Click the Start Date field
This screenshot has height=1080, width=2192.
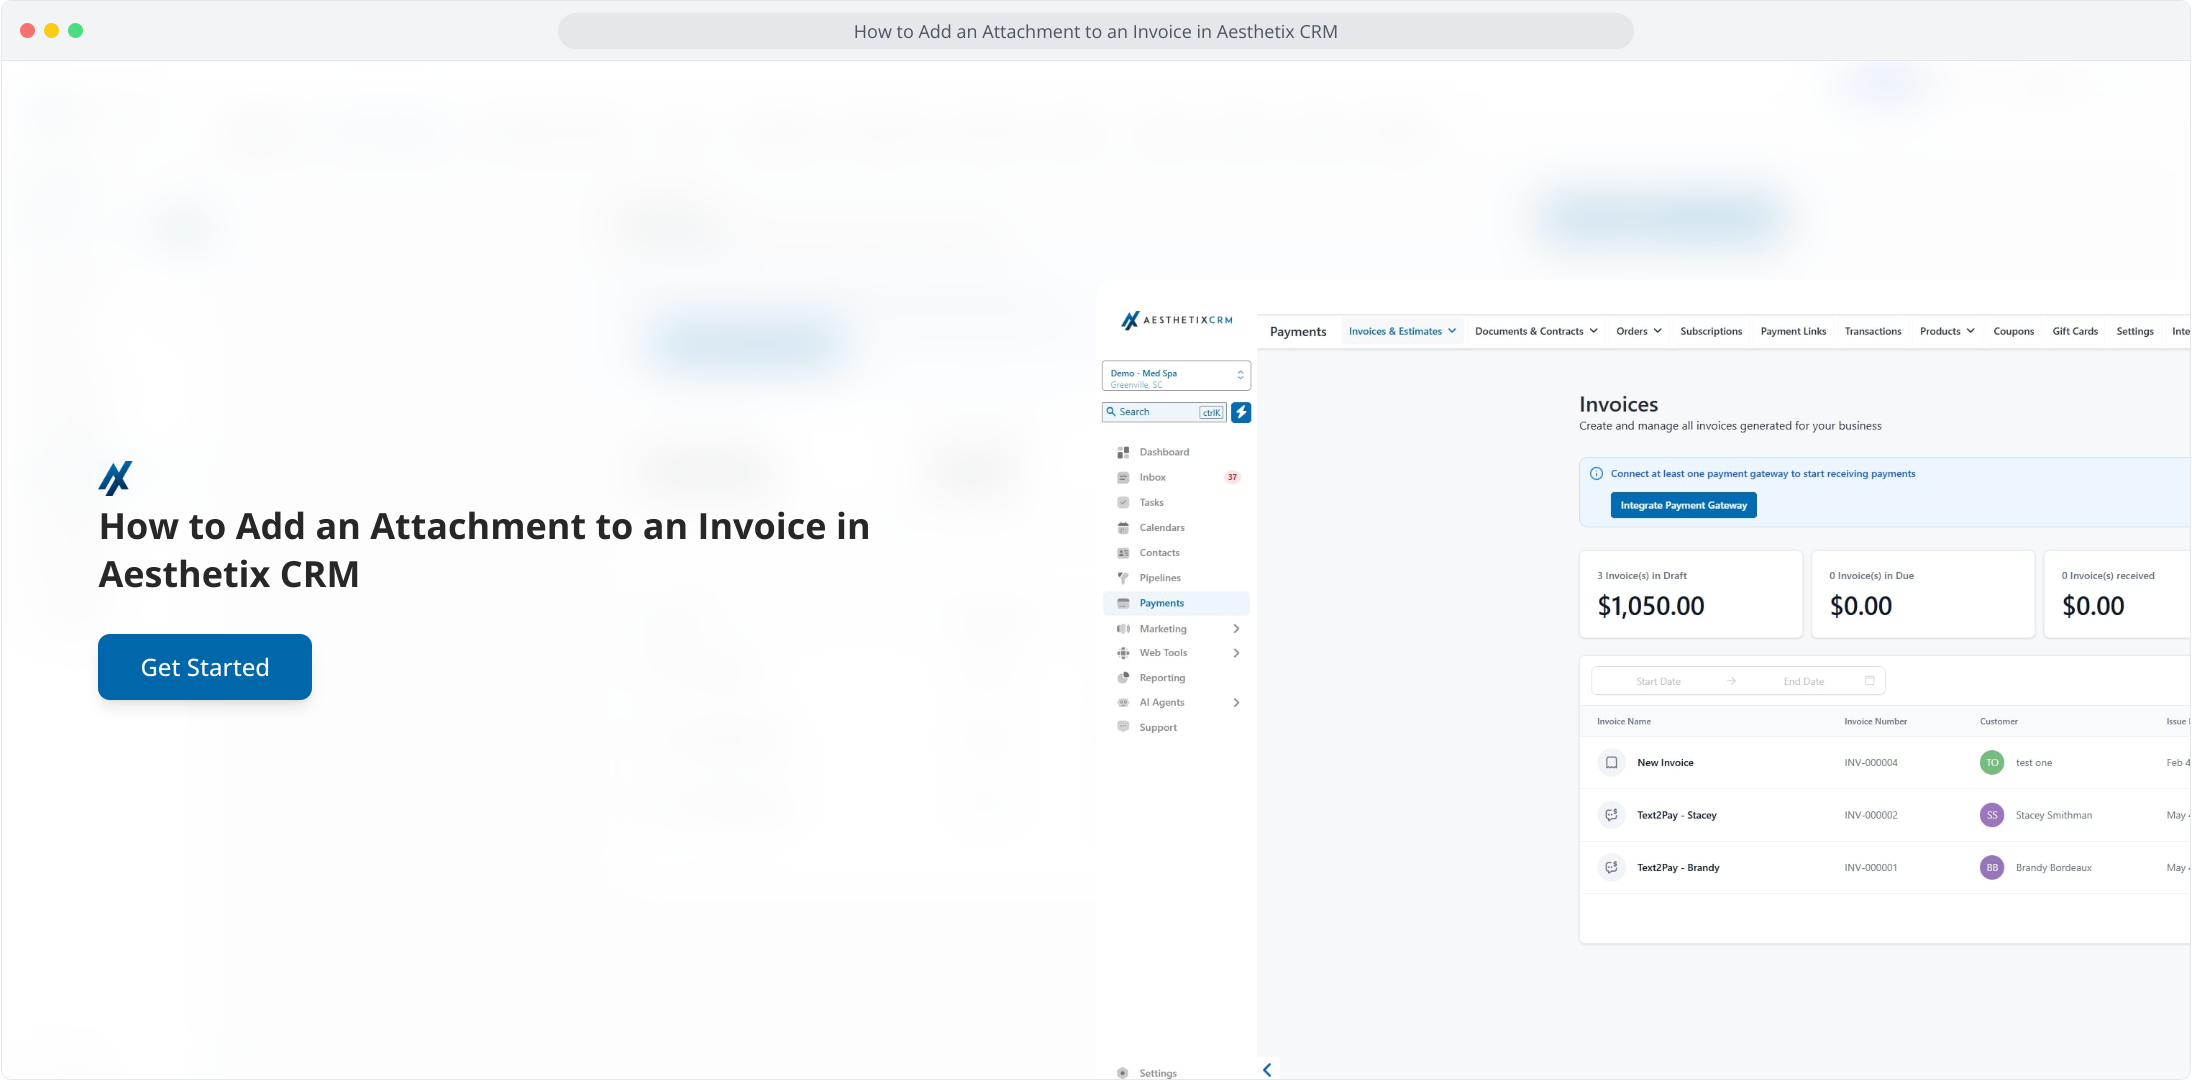coord(1658,681)
